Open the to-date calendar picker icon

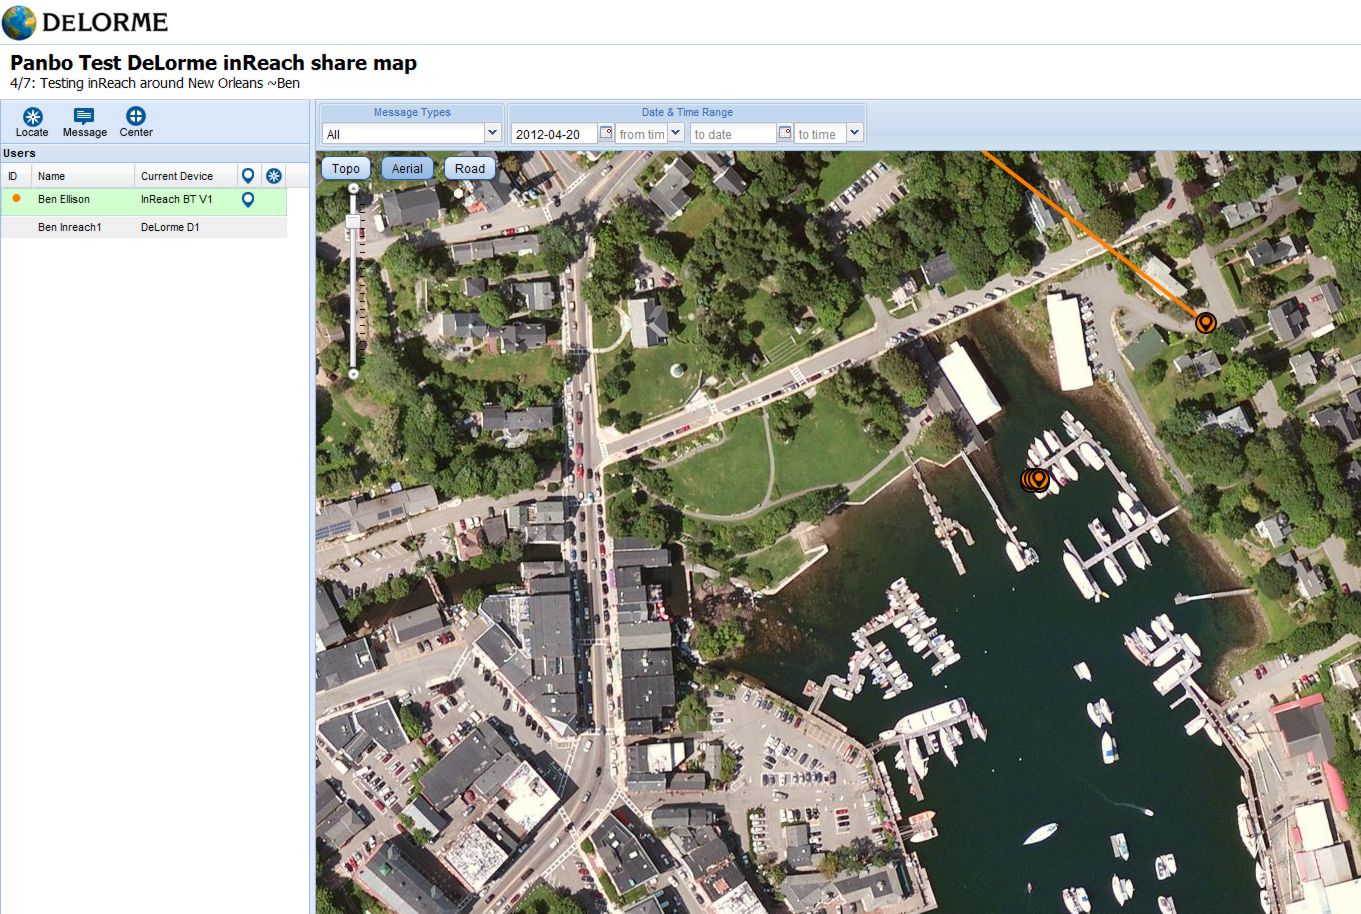784,133
